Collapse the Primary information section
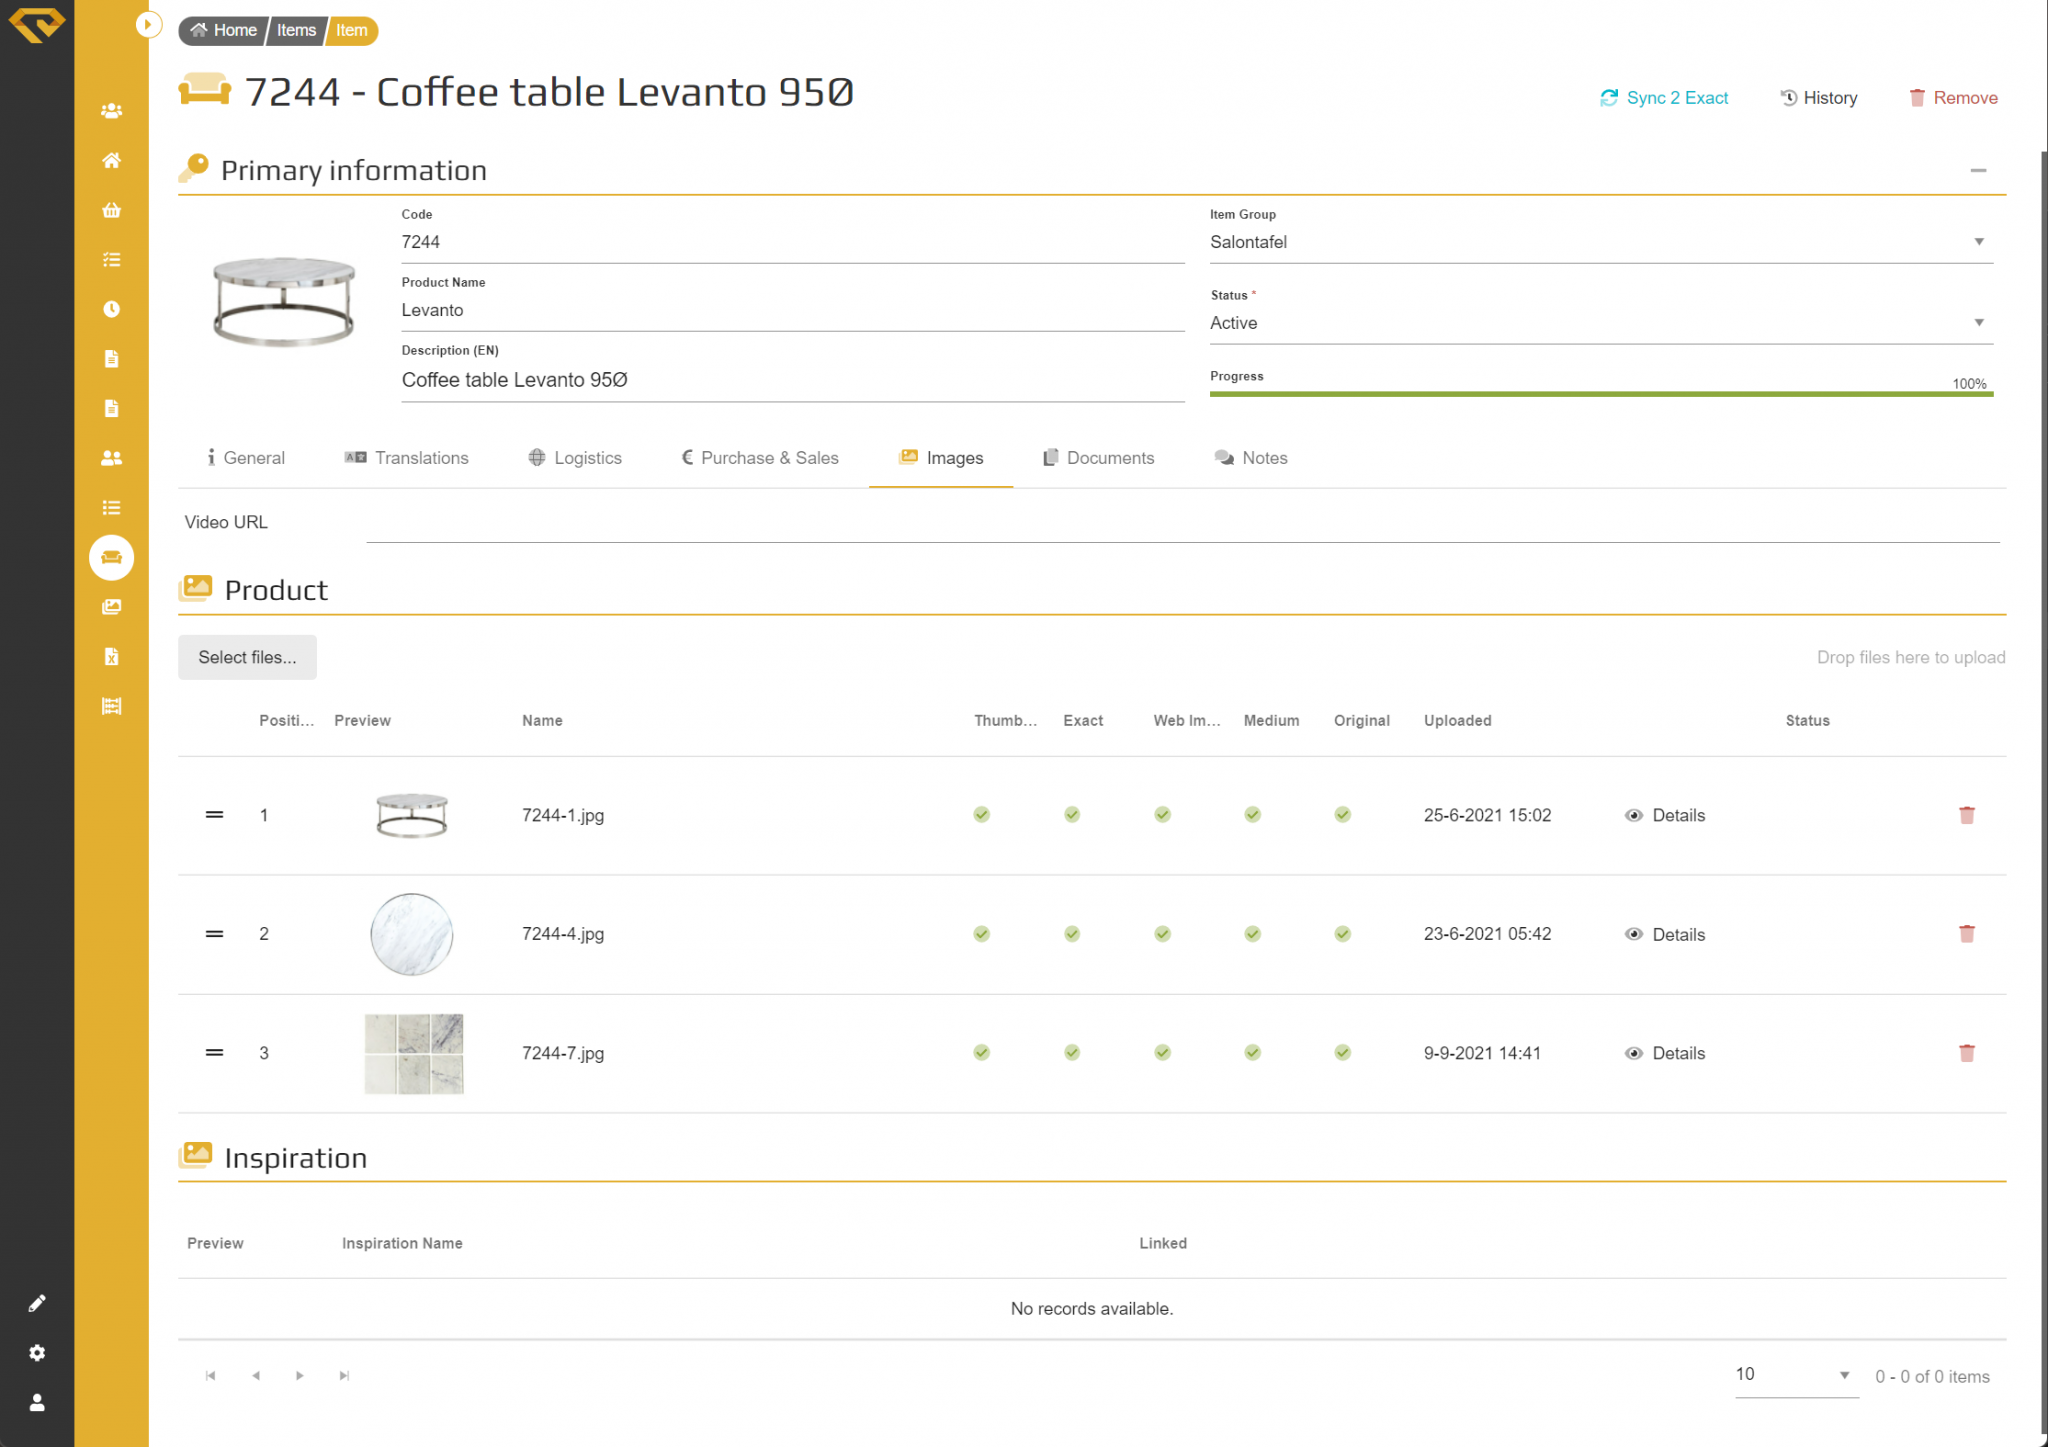The width and height of the screenshot is (2048, 1447). tap(1978, 170)
